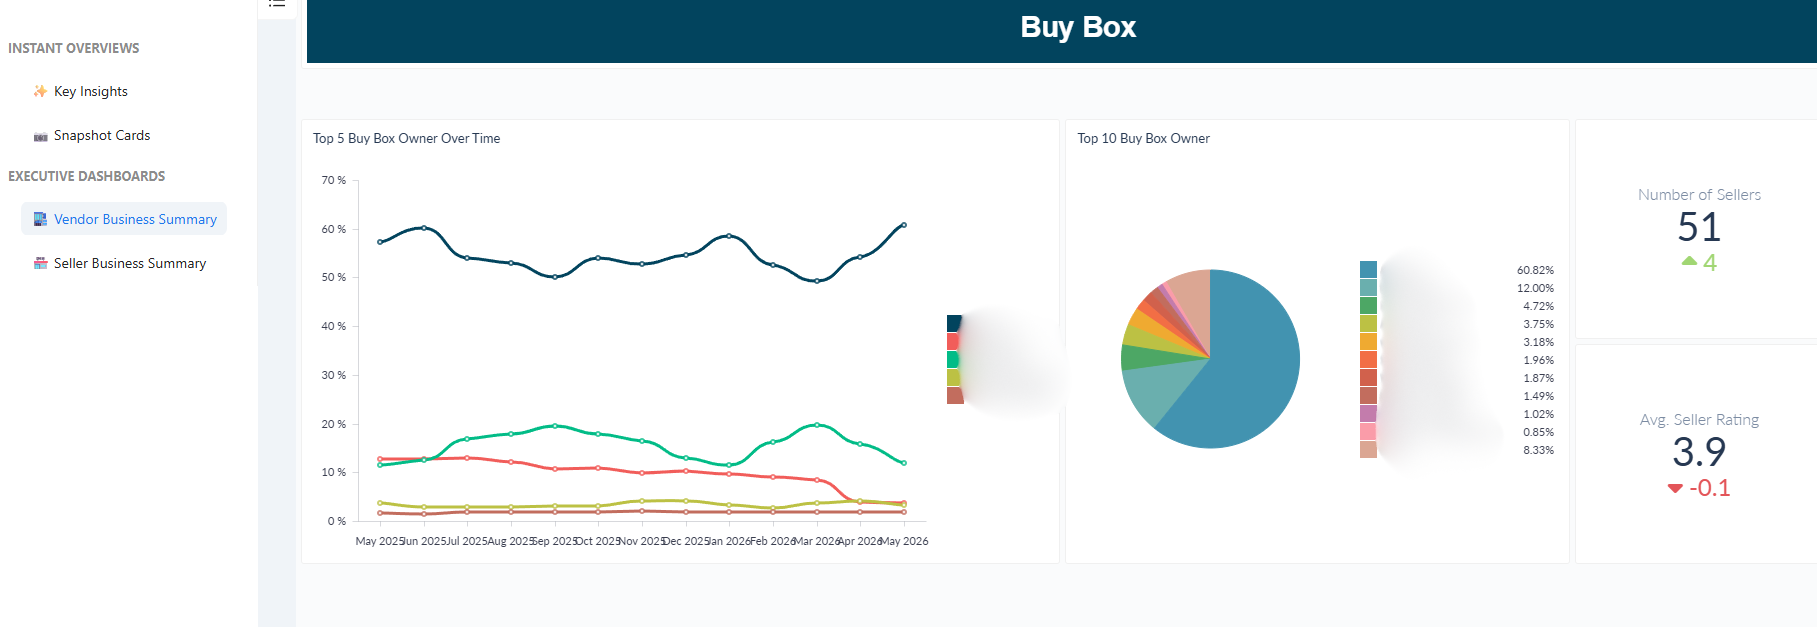Image resolution: width=1817 pixels, height=627 pixels.
Task: Click the 60.82% legend value
Action: pos(1535,270)
